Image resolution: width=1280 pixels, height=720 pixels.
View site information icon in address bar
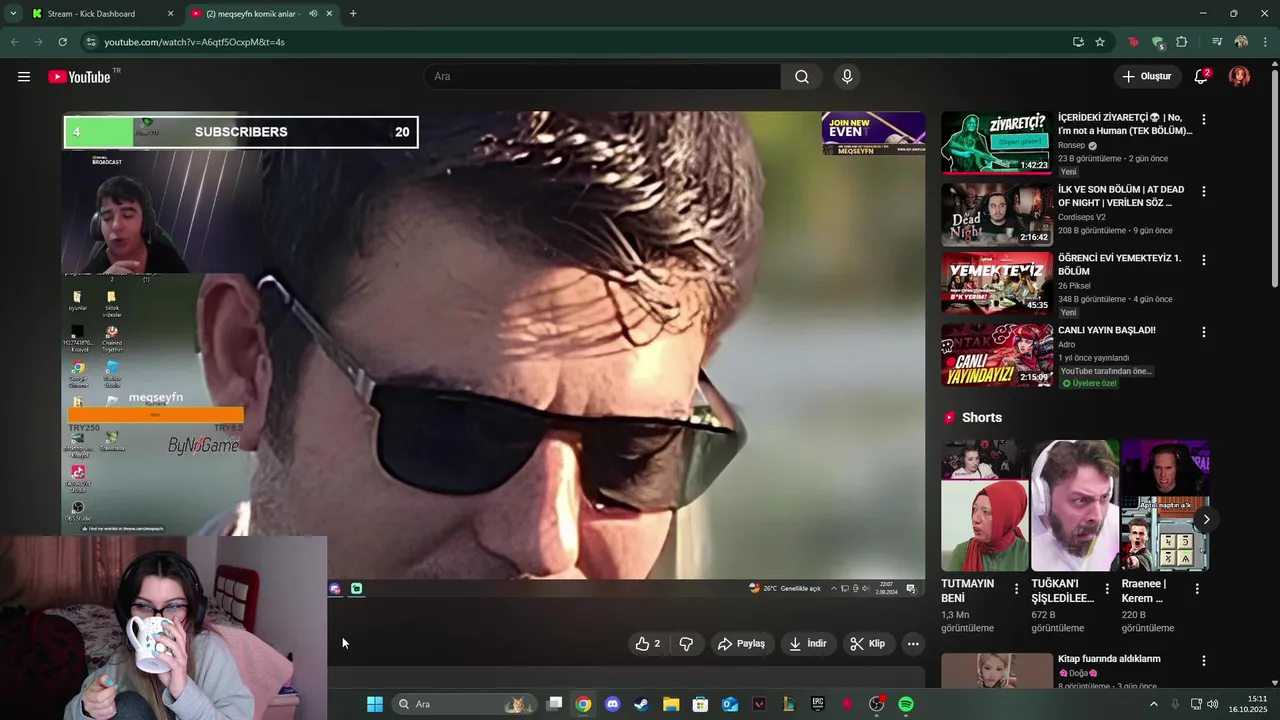pyautogui.click(x=91, y=42)
